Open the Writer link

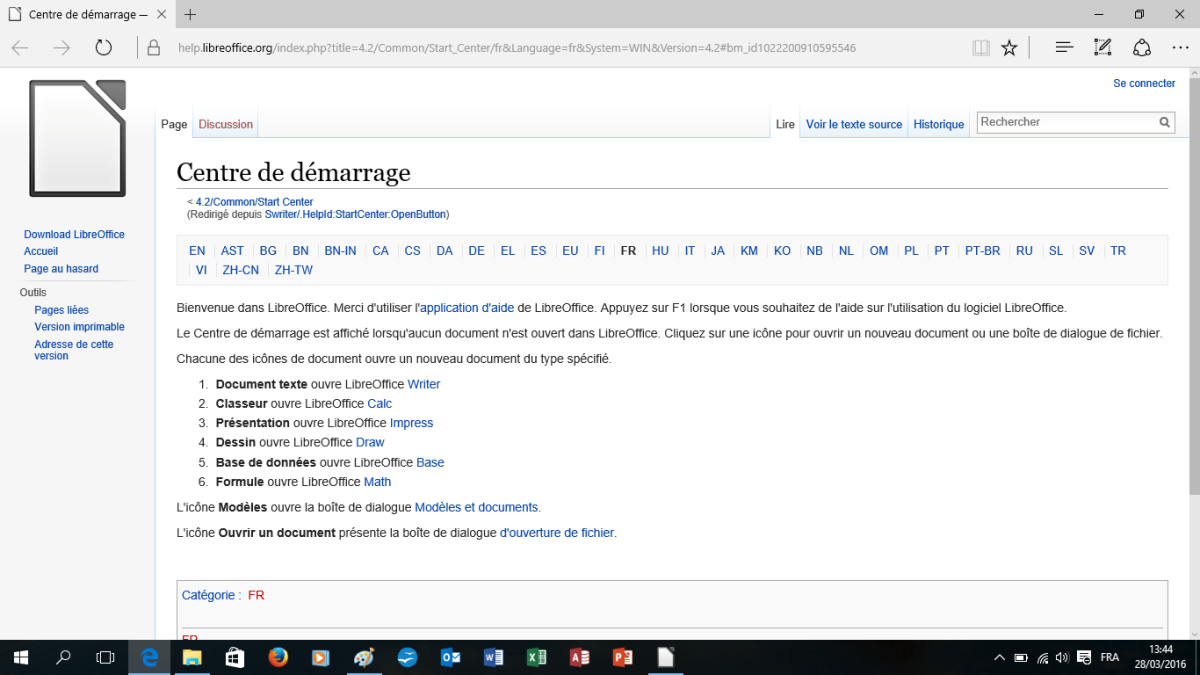pos(424,384)
